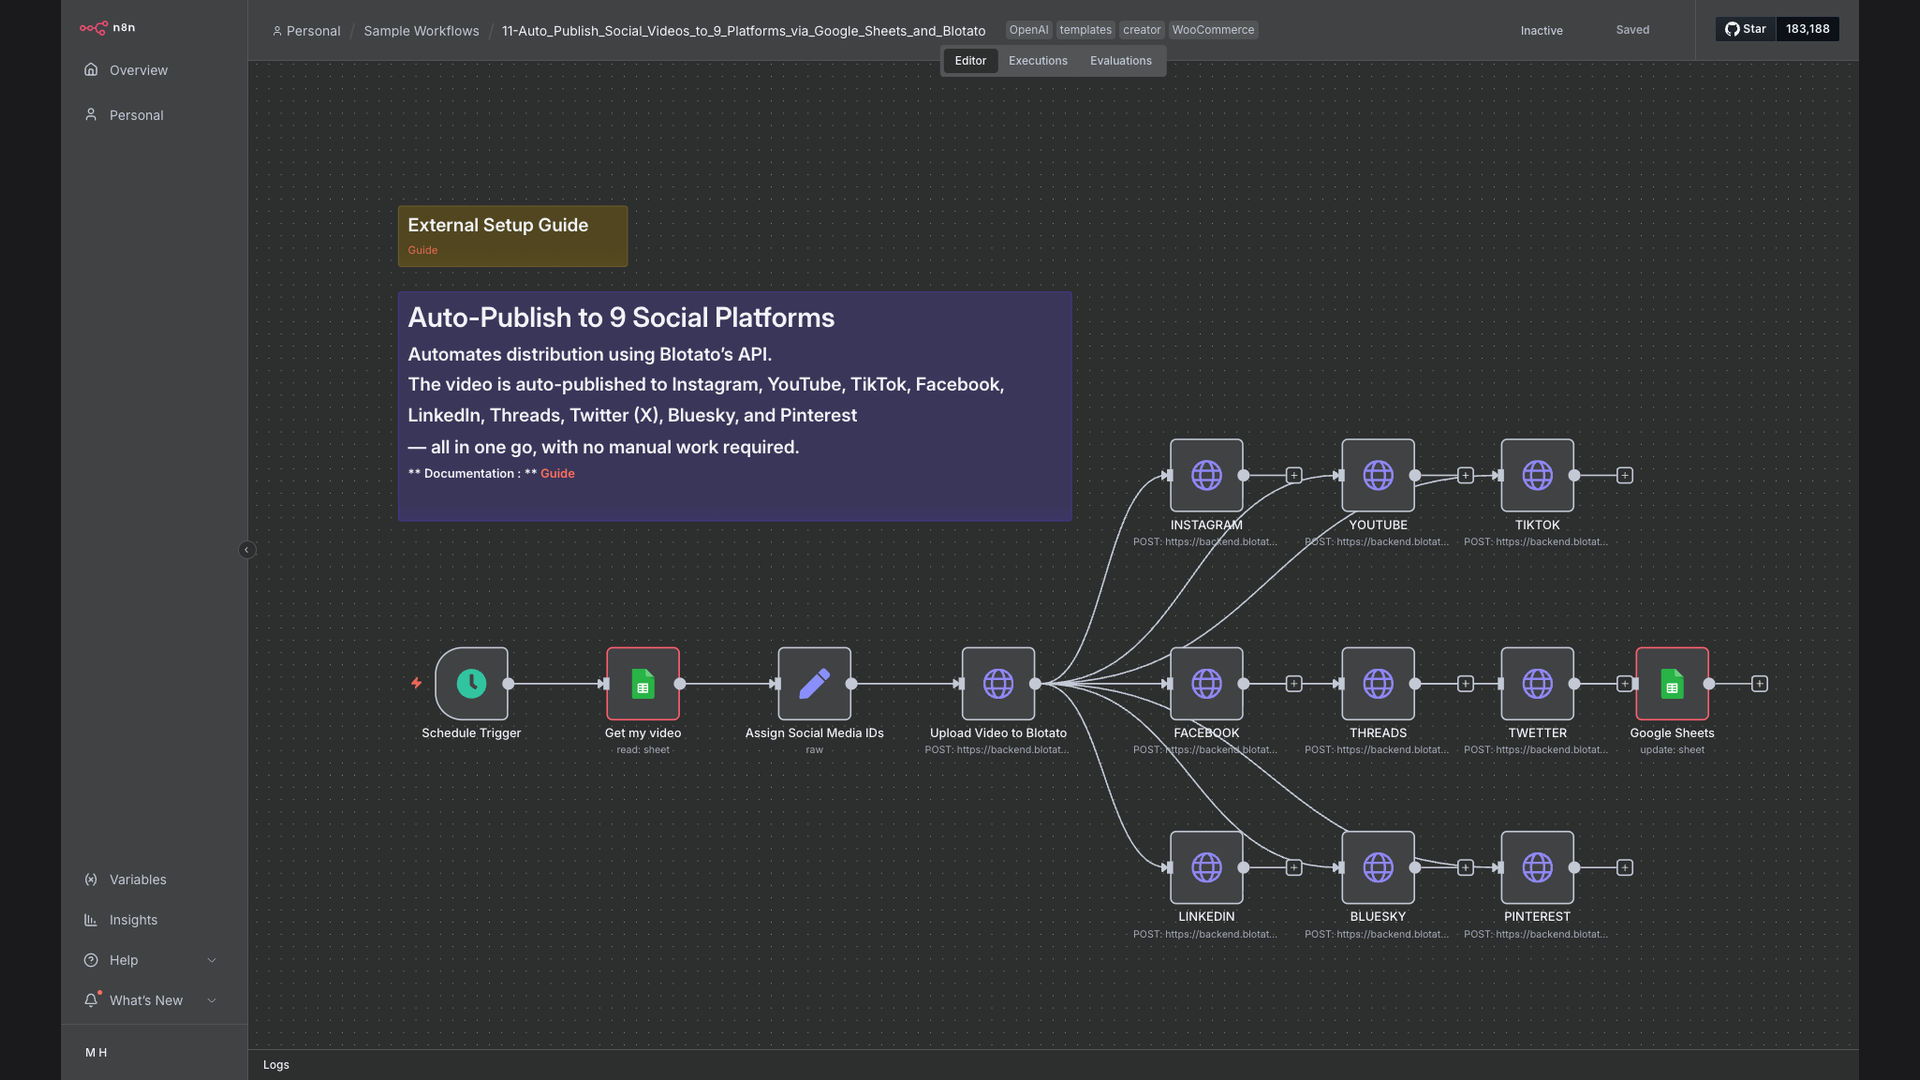
Task: Click the Upload Video to Blotato output connector
Action: 1035,684
